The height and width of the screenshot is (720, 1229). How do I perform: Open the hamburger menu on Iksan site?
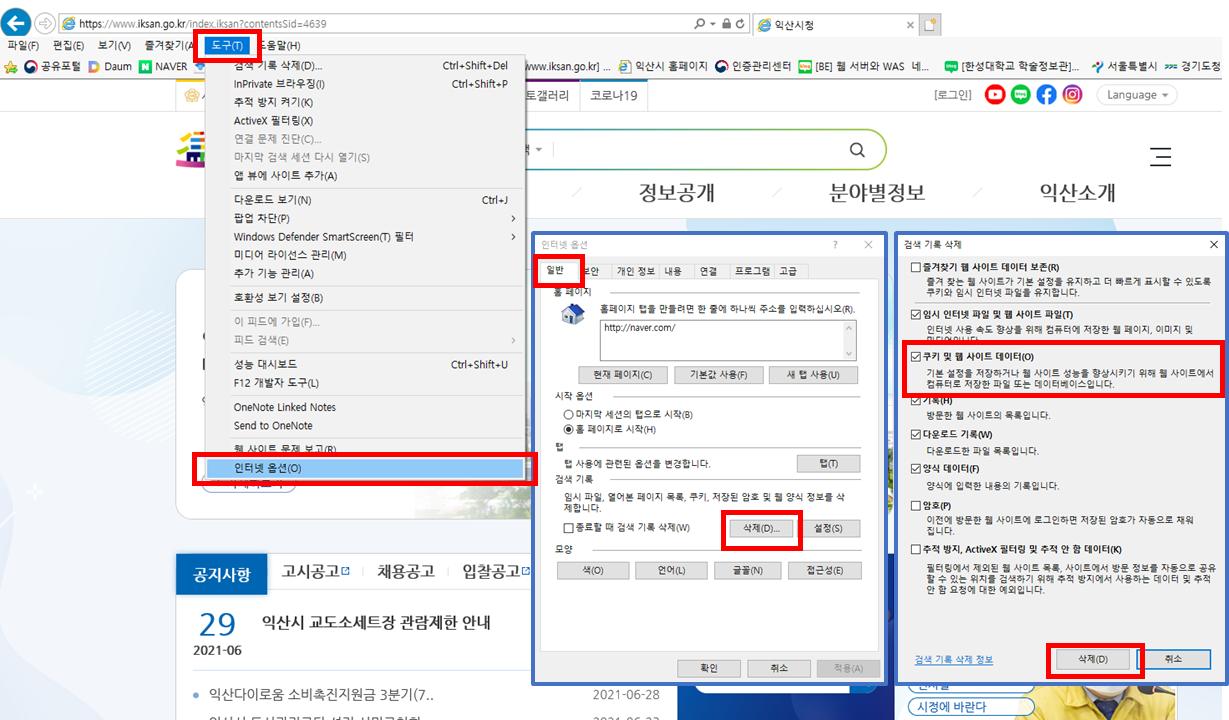tap(1160, 156)
